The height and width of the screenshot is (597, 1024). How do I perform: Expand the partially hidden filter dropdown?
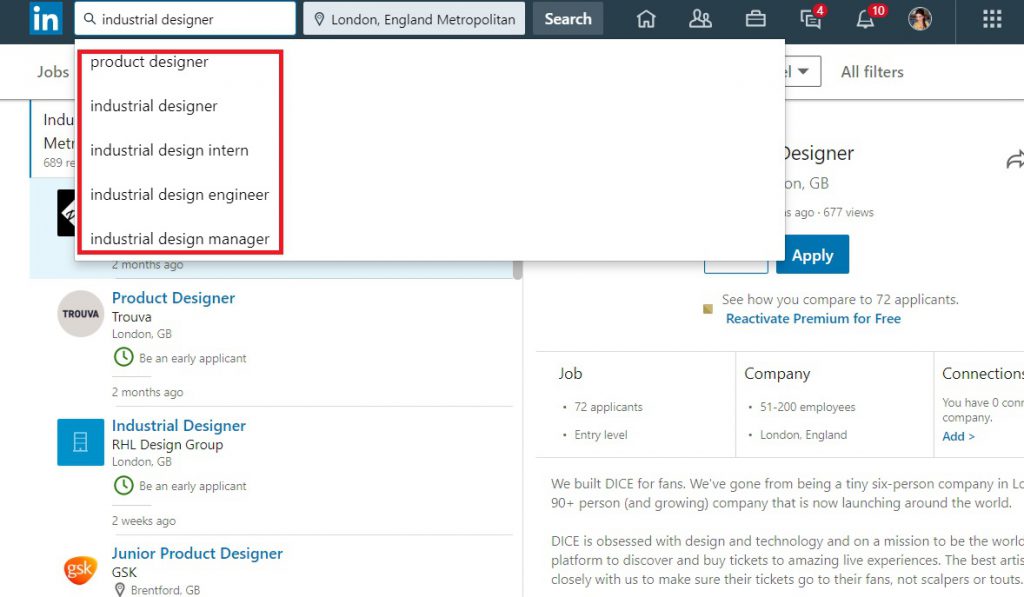tap(803, 71)
